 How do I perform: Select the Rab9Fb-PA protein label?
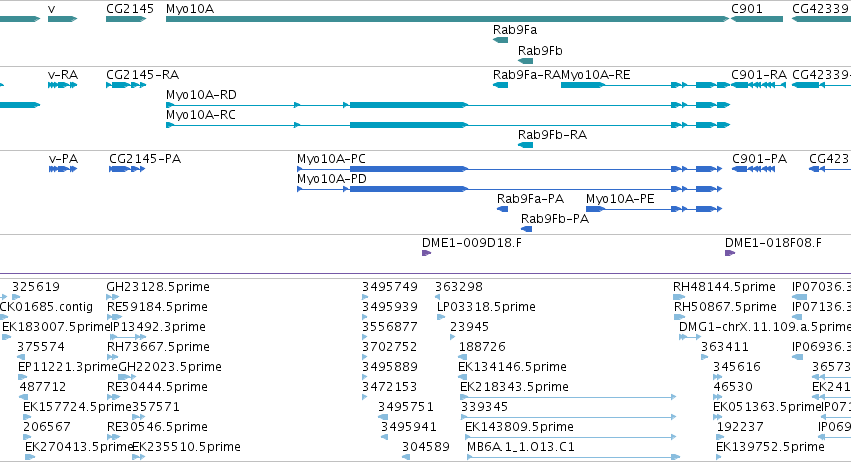pos(555,219)
